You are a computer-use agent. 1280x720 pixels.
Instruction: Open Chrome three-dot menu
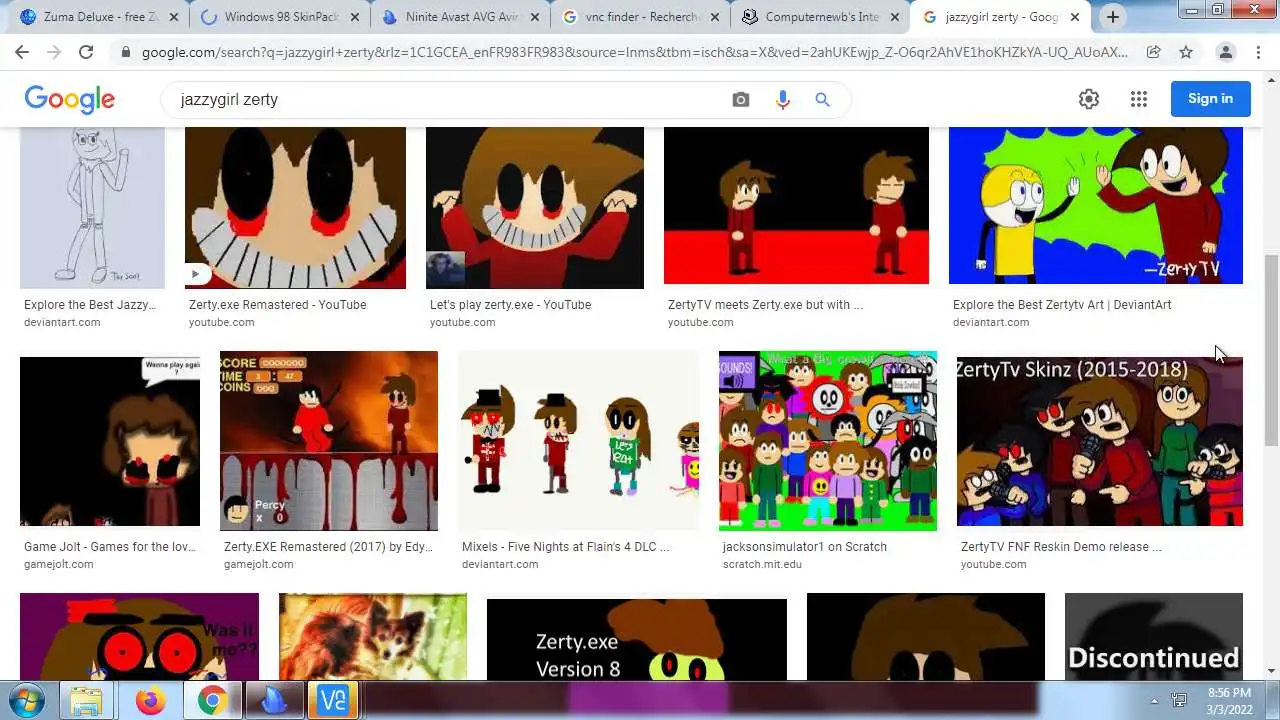(1260, 53)
